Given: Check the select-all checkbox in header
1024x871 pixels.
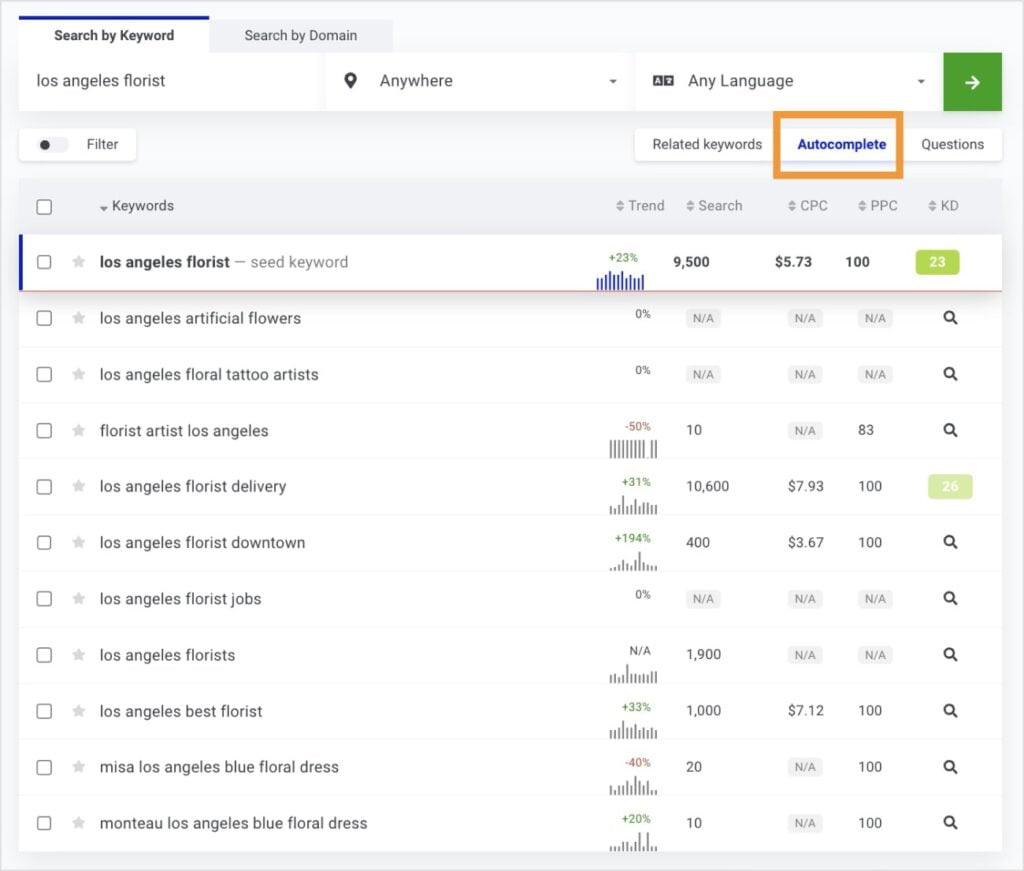Looking at the screenshot, I should point(44,207).
